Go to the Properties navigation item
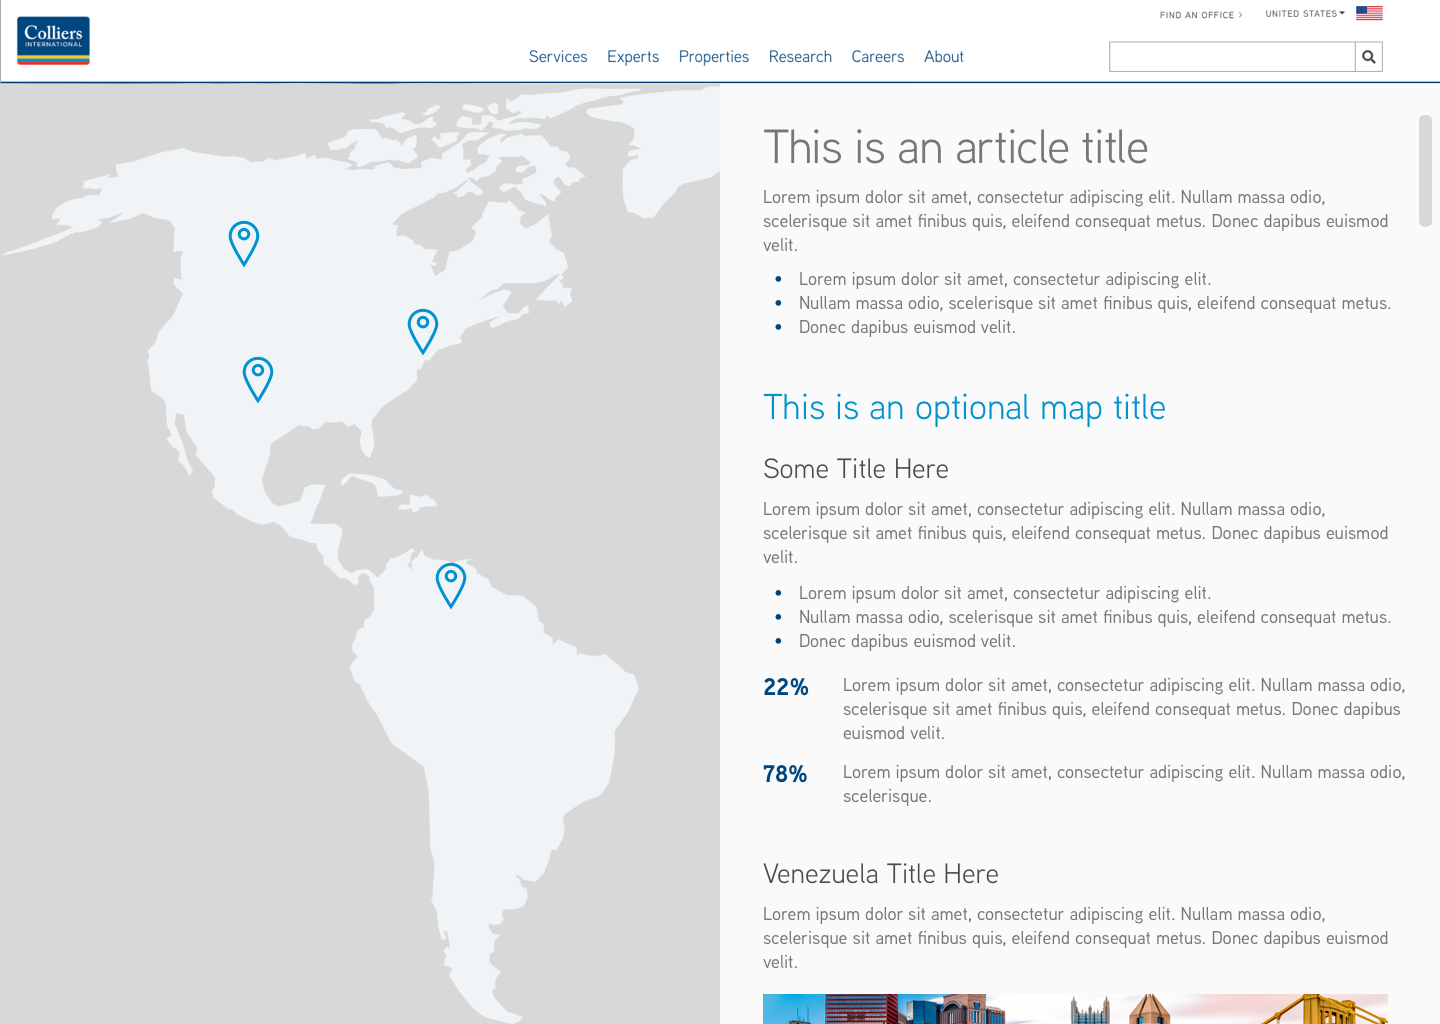 pyautogui.click(x=713, y=57)
